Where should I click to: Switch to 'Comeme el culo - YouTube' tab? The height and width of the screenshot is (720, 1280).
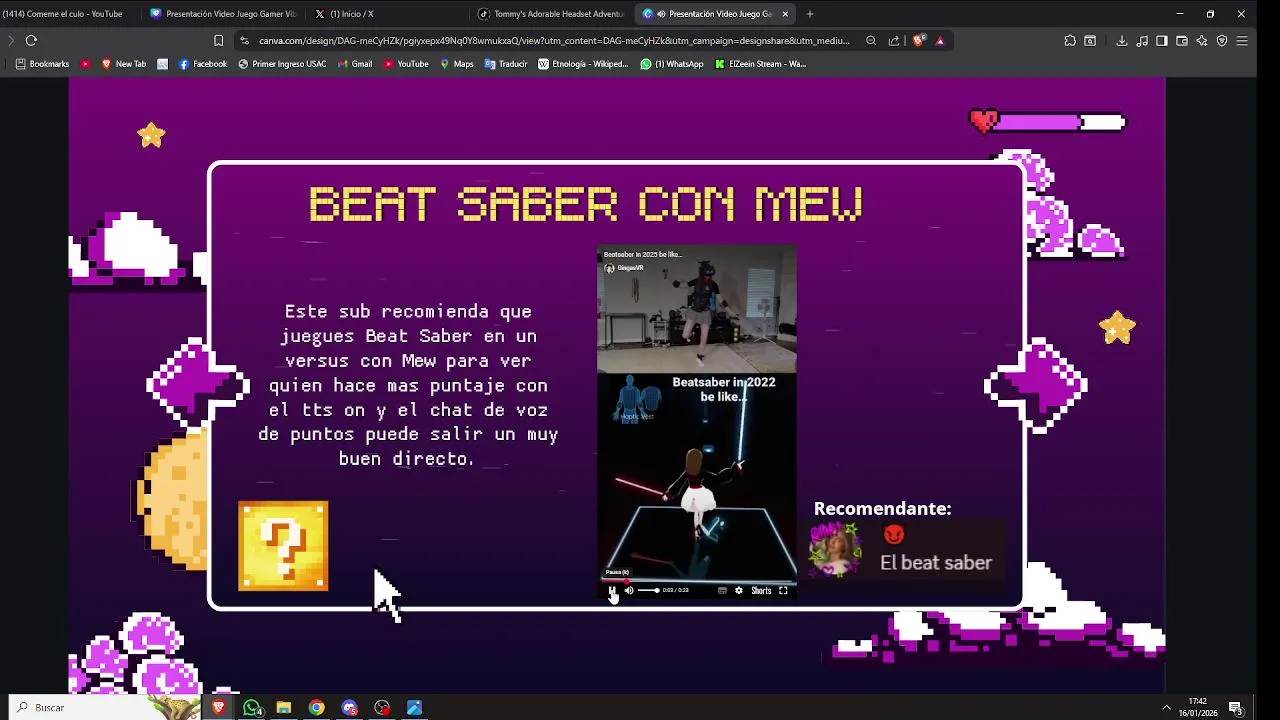(x=66, y=14)
